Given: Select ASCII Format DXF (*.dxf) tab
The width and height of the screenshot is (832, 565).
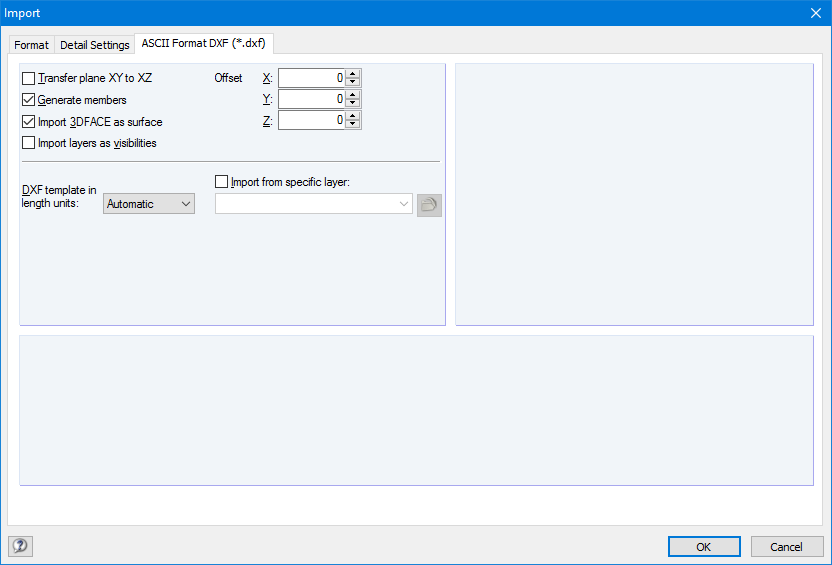Looking at the screenshot, I should coord(204,43).
